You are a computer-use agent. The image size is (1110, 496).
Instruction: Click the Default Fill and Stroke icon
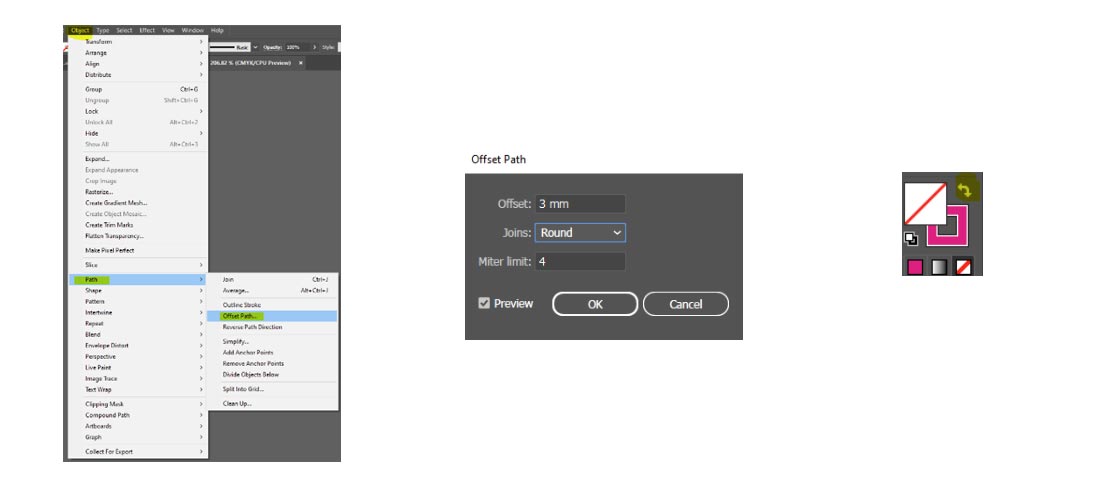pyautogui.click(x=910, y=239)
